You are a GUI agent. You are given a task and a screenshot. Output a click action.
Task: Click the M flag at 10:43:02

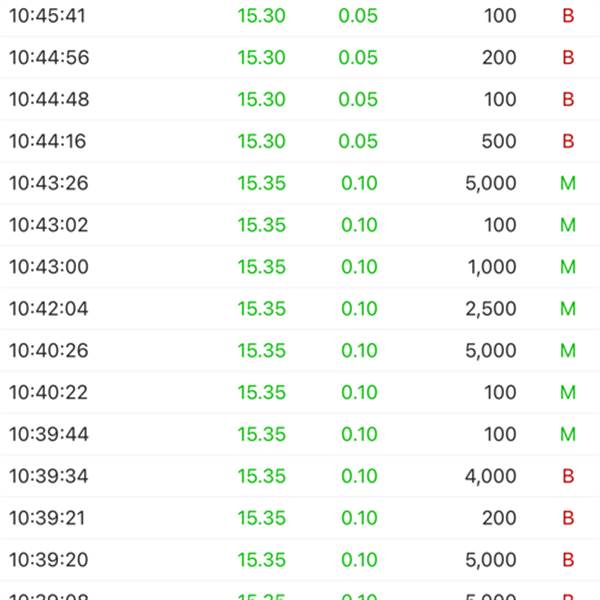point(568,225)
